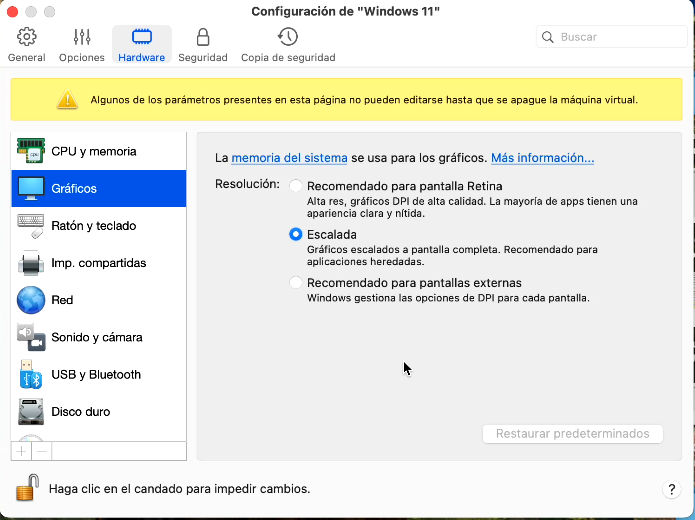Click the open padlock to prevent changes
695x520 pixels.
tap(27, 488)
